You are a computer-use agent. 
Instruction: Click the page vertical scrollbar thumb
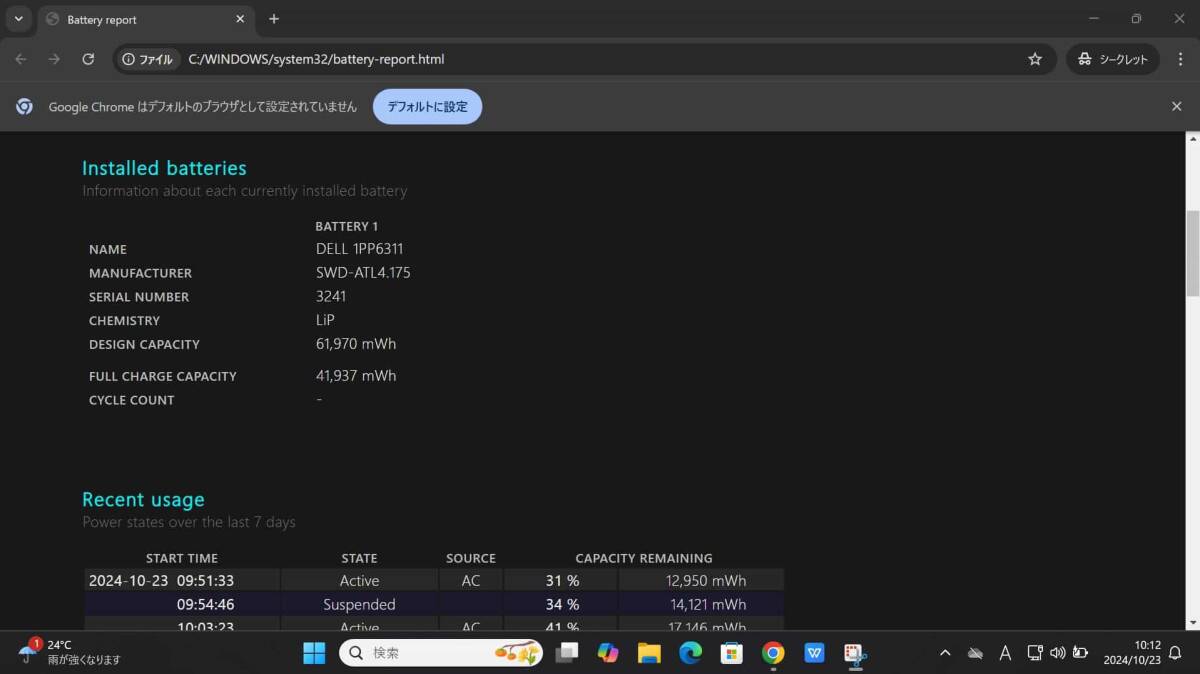(1192, 253)
